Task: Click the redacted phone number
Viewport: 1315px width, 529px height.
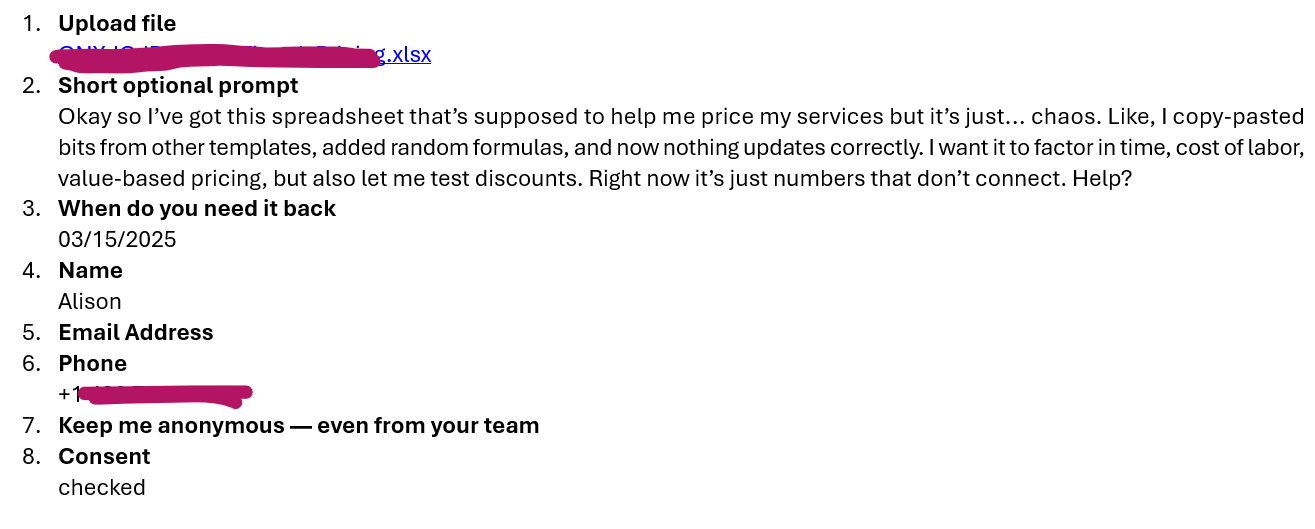Action: click(x=155, y=395)
